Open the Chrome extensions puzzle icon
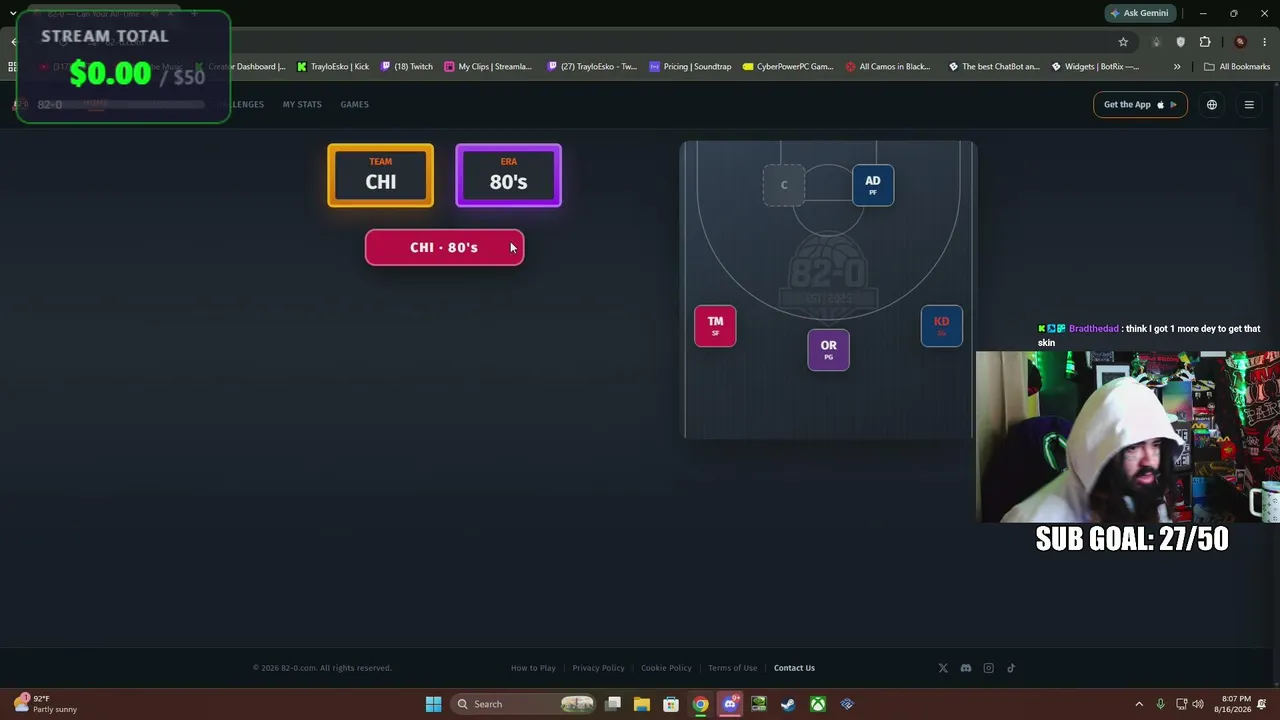This screenshot has height=720, width=1280. click(x=1205, y=42)
